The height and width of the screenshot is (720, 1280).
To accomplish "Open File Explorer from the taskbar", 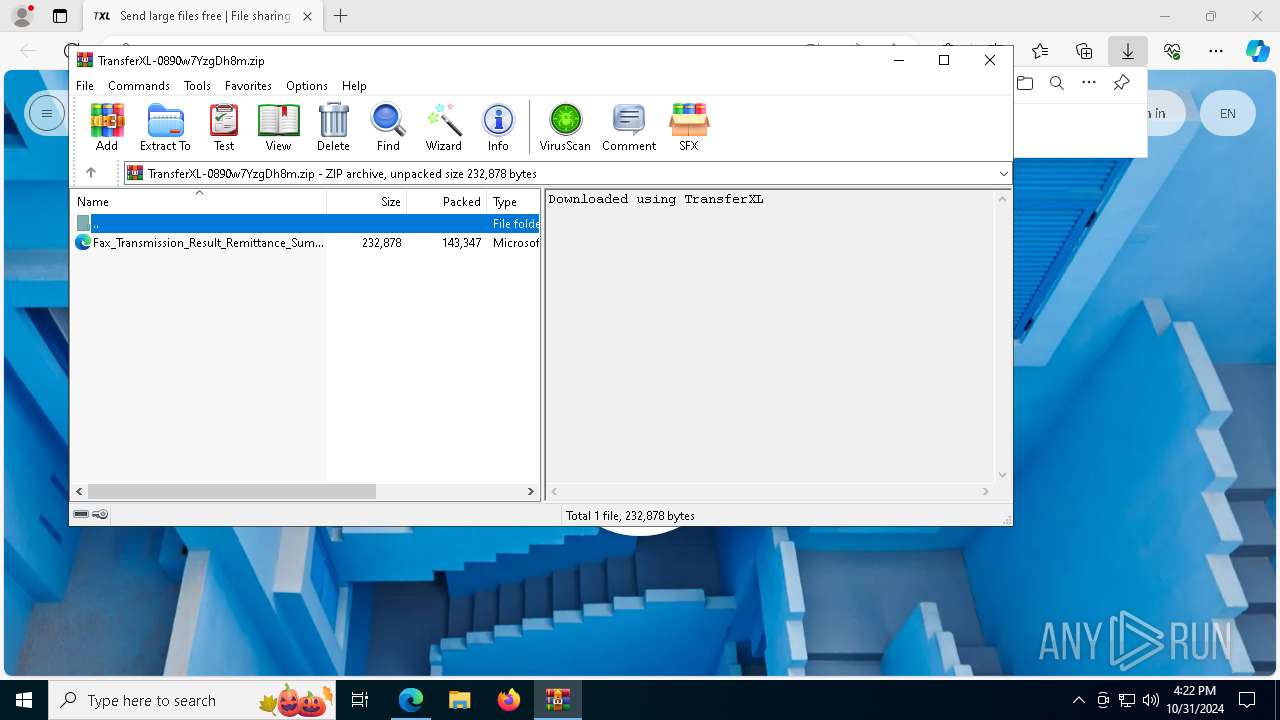I will click(x=460, y=700).
